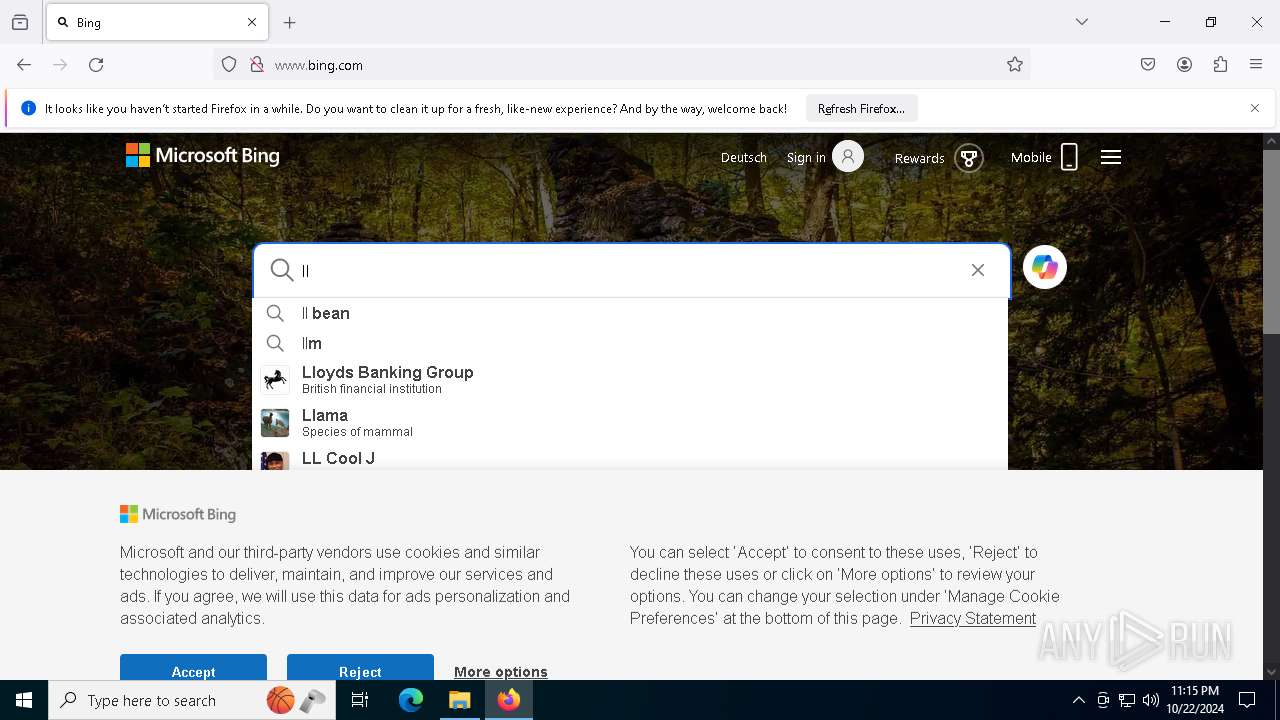Expand the list all tabs chevron
This screenshot has width=1280, height=720.
1082,22
